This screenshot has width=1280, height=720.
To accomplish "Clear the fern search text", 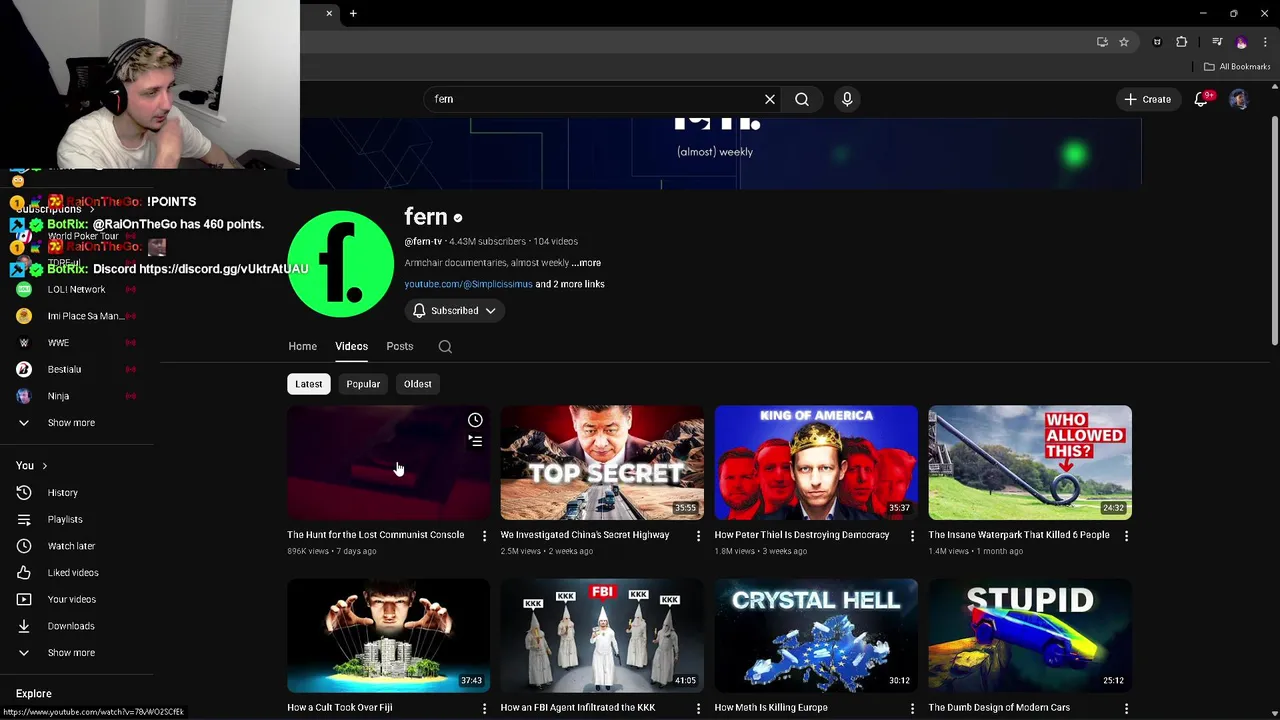I will point(770,99).
